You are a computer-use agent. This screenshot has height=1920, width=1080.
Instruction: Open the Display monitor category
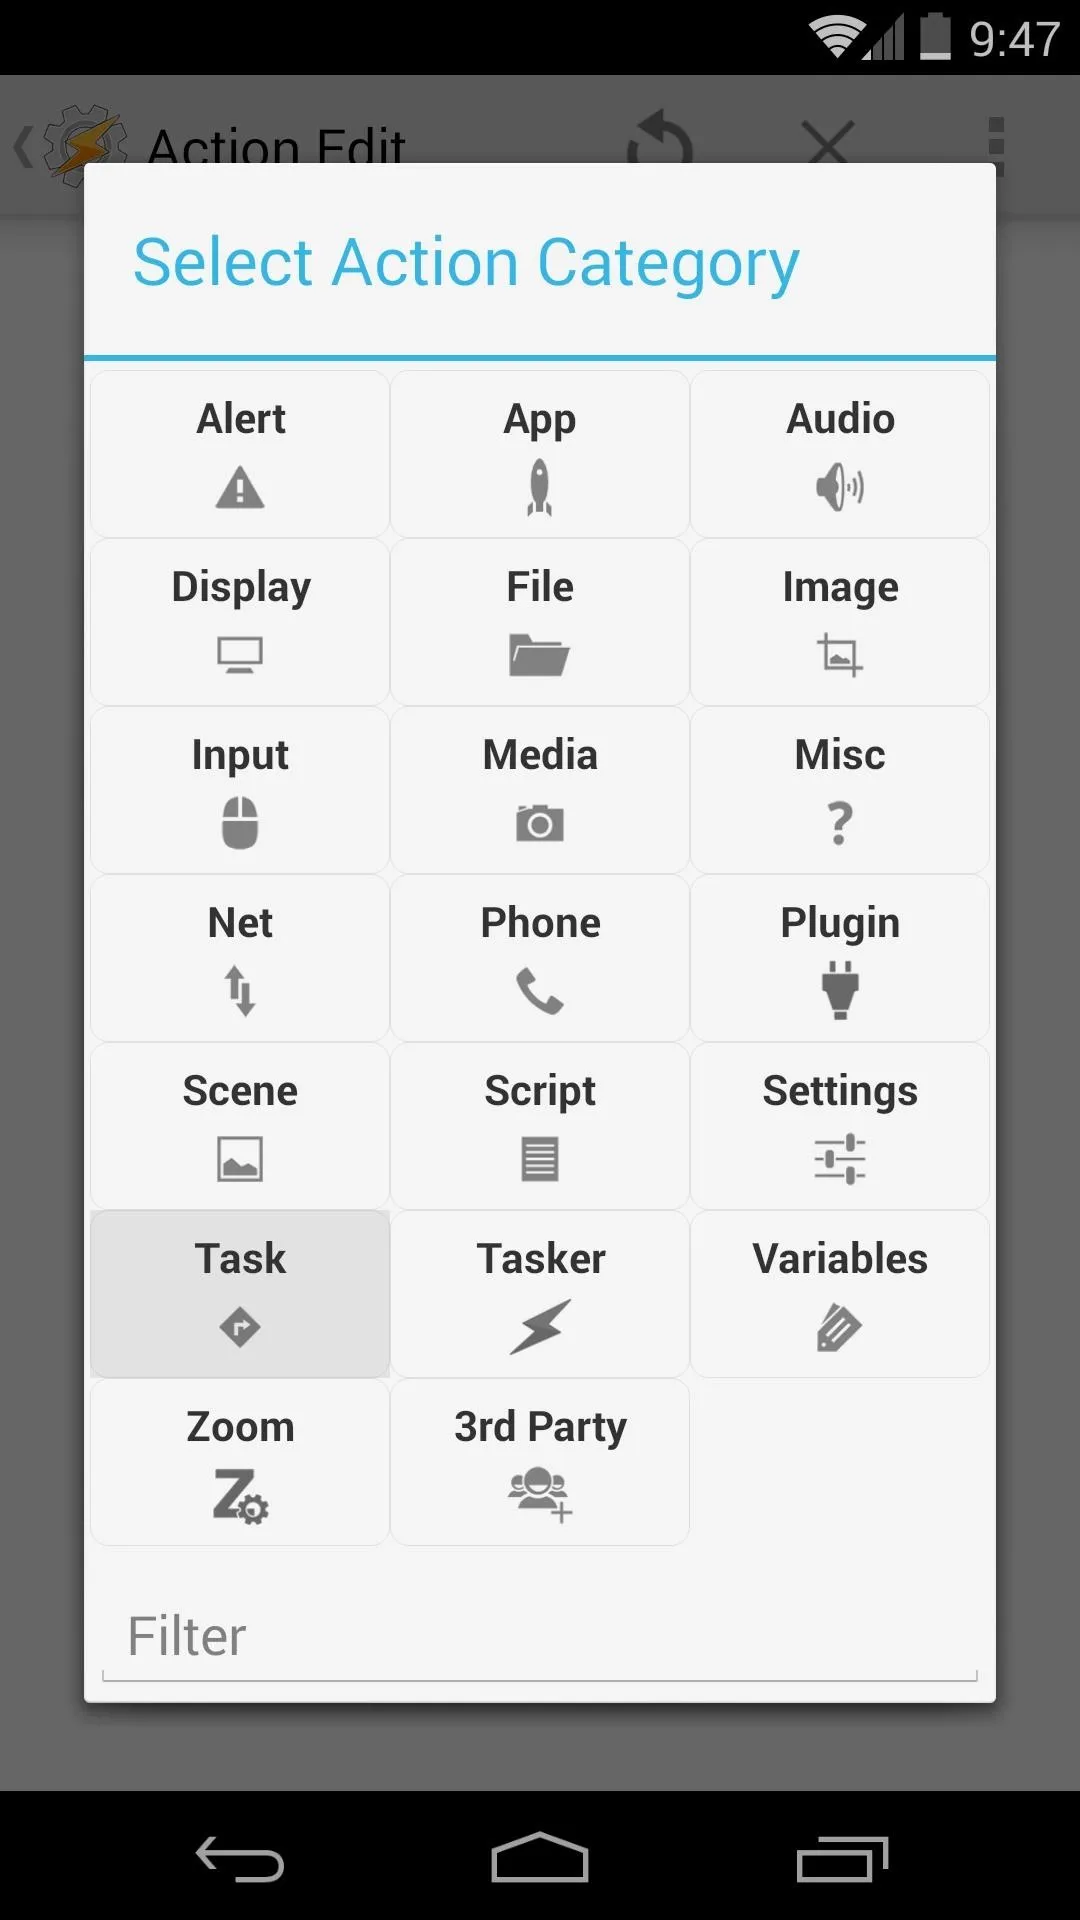(240, 622)
